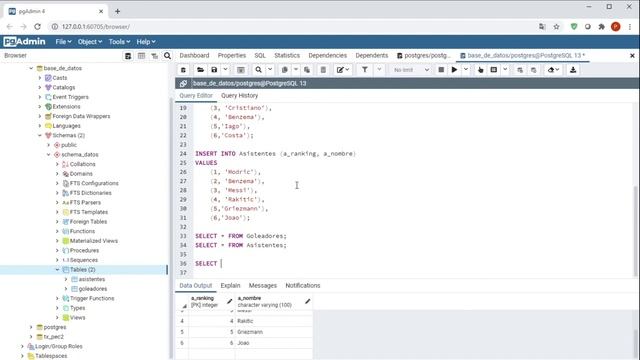
Task: Switch to the SQL tab
Action: pos(260,56)
